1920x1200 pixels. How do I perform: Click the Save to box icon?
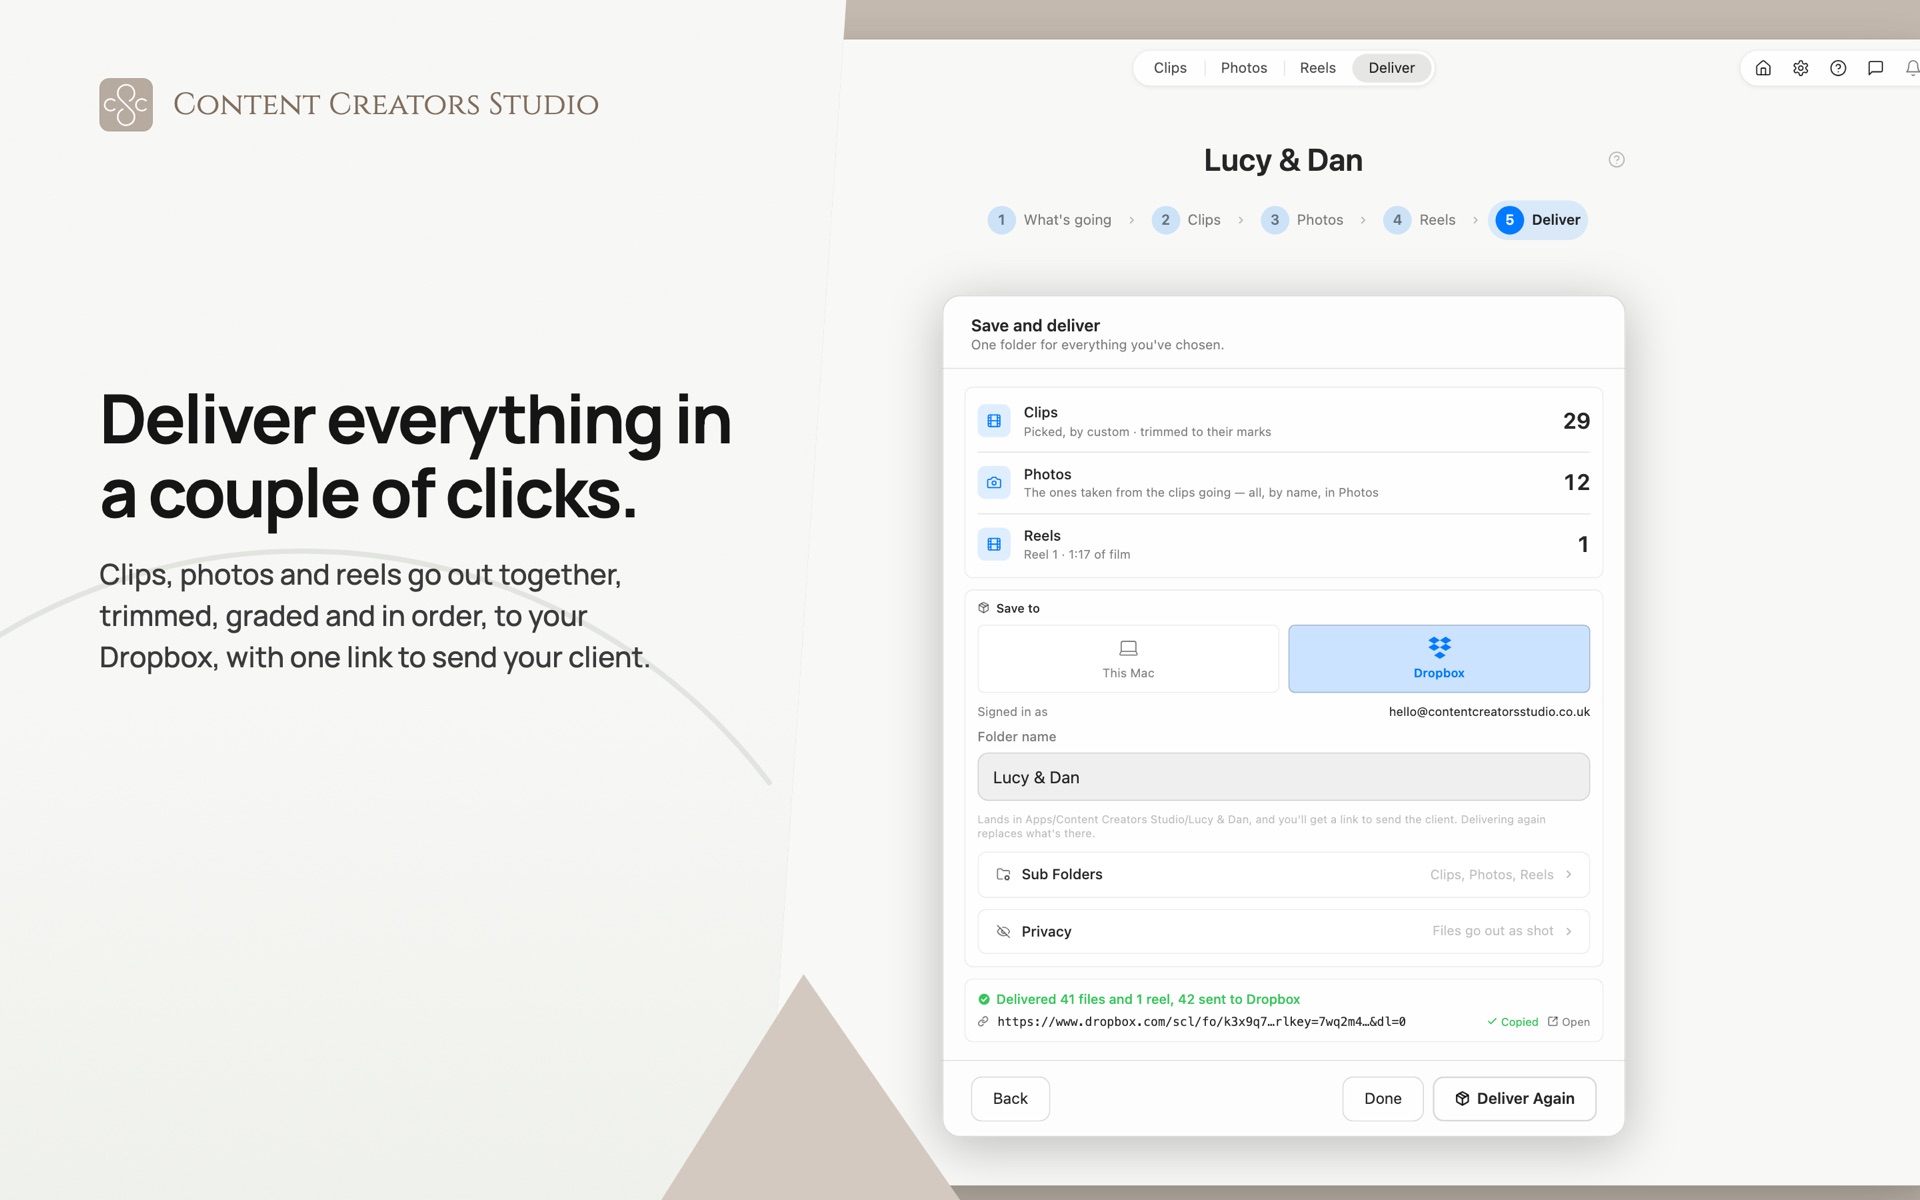(x=983, y=608)
